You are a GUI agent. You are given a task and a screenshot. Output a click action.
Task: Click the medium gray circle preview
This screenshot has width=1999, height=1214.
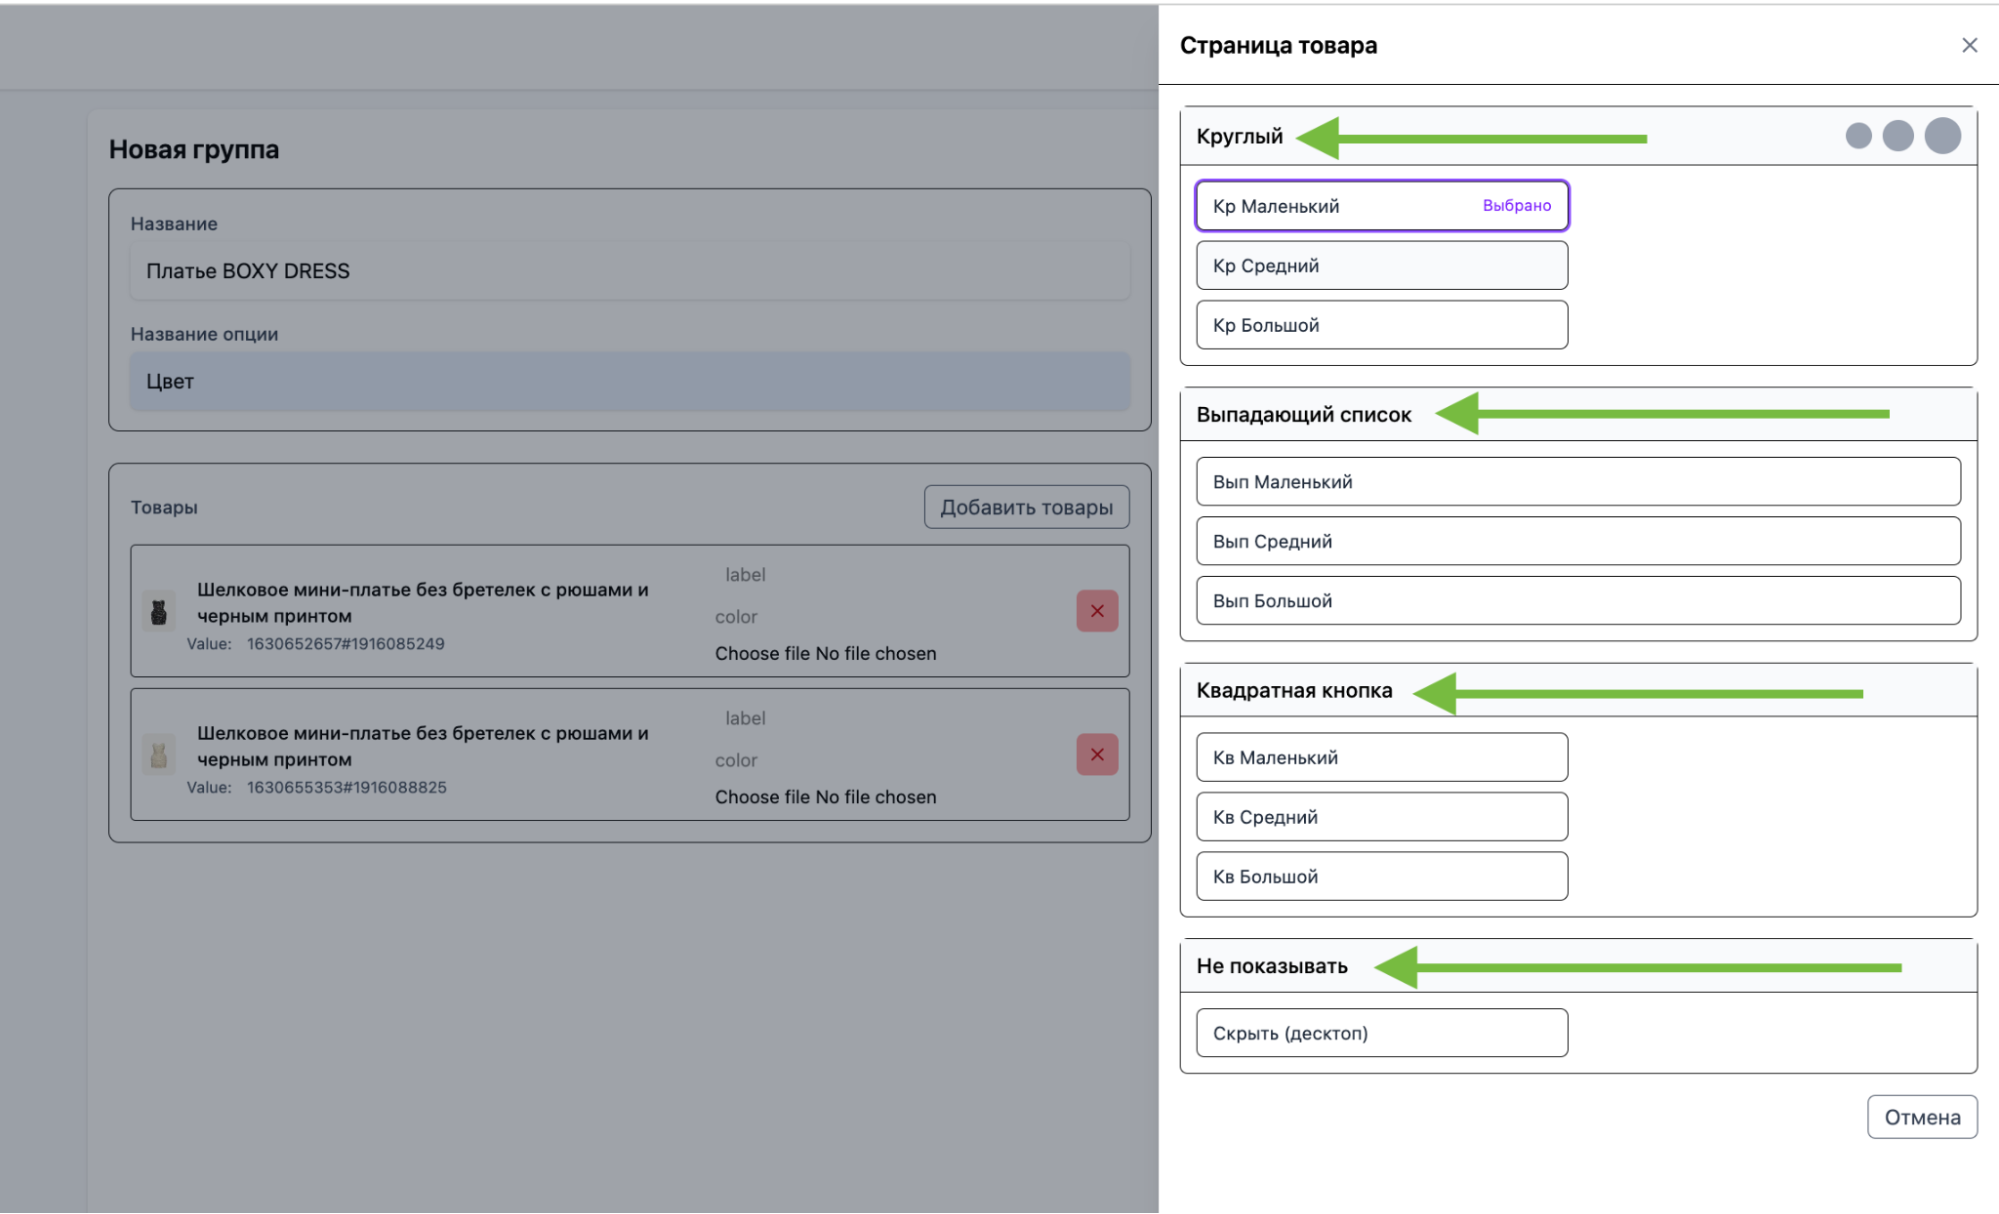pyautogui.click(x=1897, y=136)
